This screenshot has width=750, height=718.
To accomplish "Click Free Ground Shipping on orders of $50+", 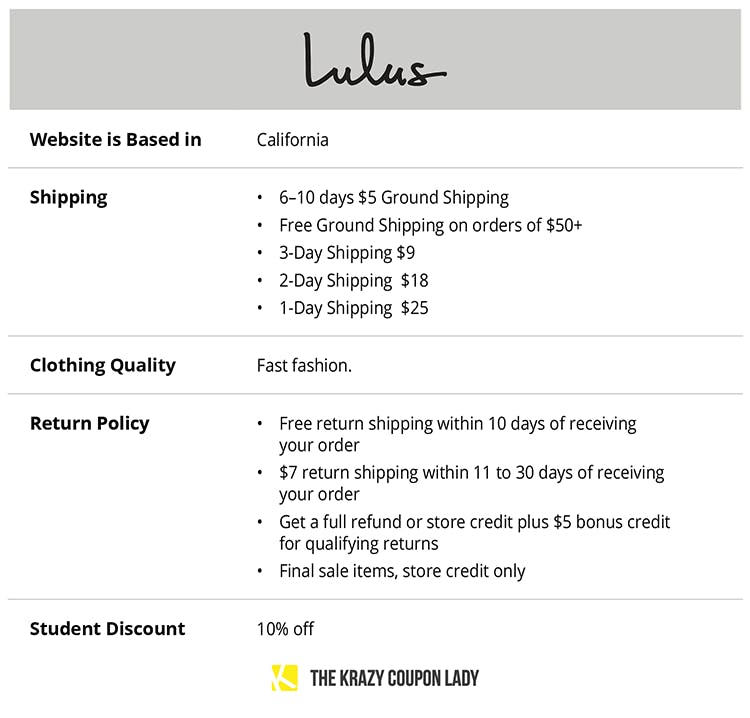I will [430, 225].
